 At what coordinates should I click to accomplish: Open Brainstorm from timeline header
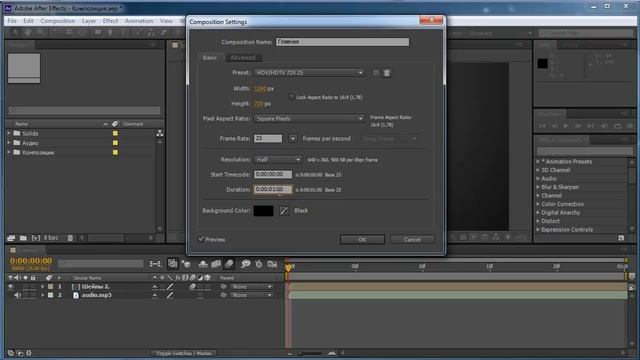[245, 264]
